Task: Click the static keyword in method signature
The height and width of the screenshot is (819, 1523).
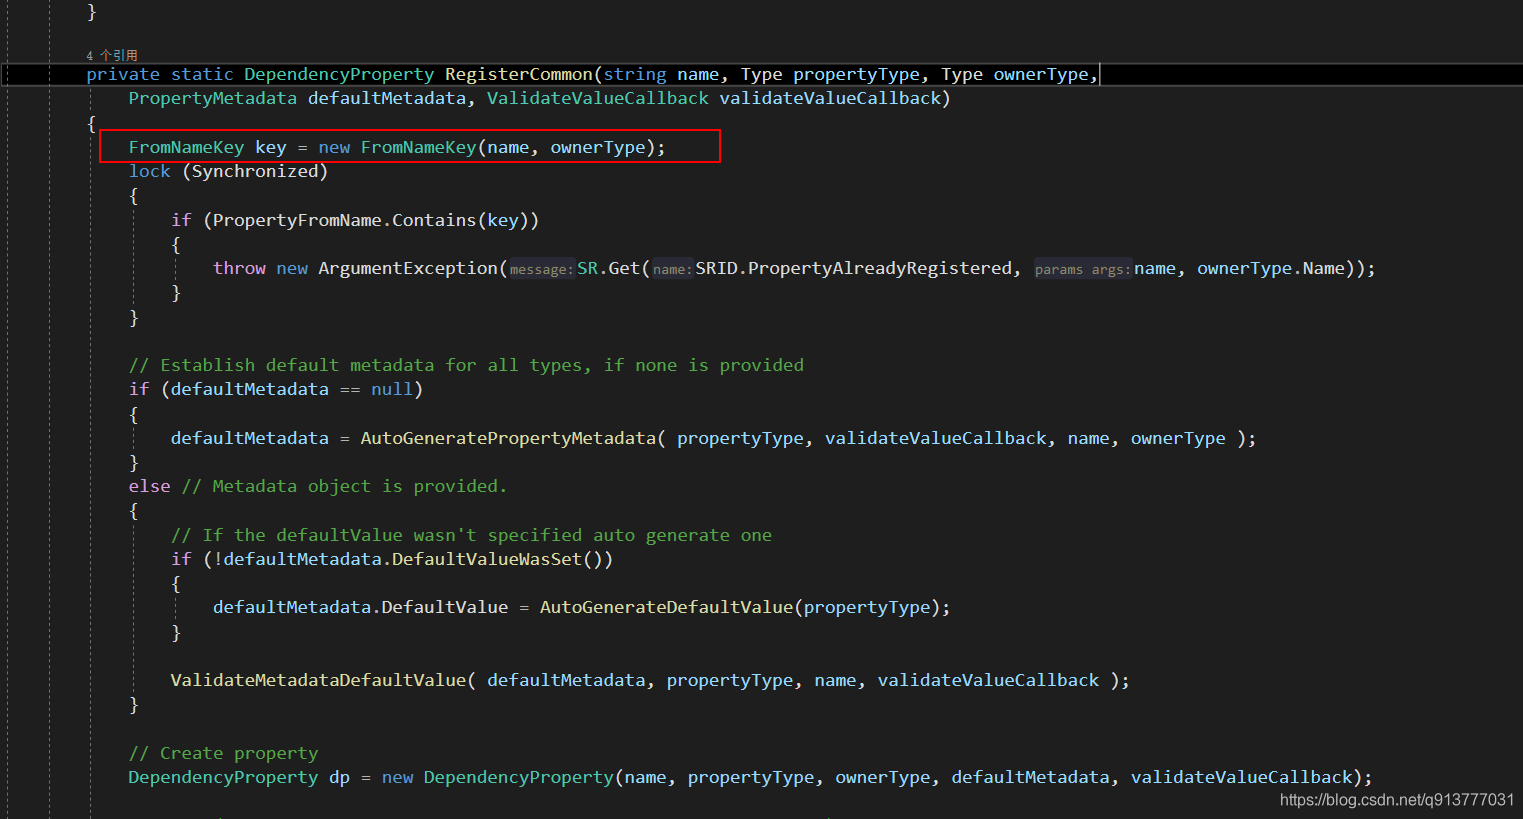Action: tap(202, 74)
